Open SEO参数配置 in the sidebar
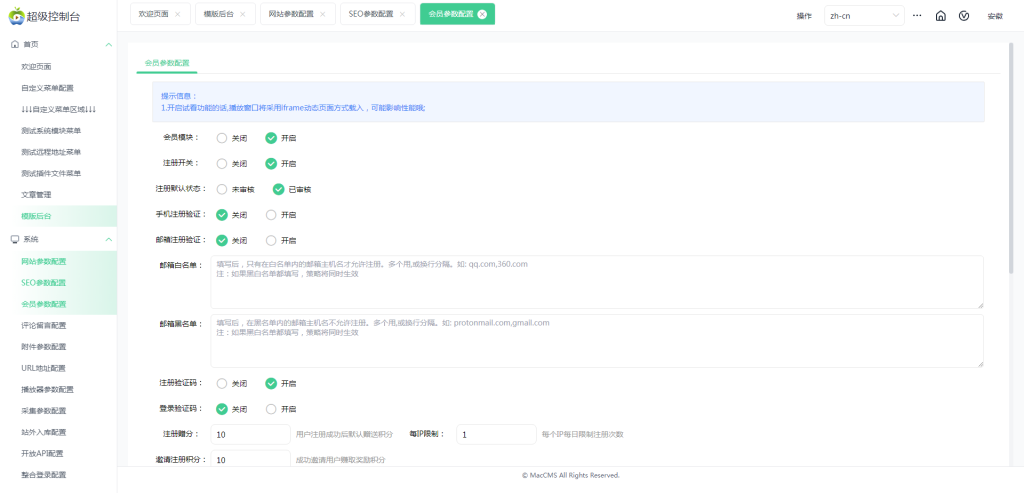The width and height of the screenshot is (1024, 493). (59, 283)
